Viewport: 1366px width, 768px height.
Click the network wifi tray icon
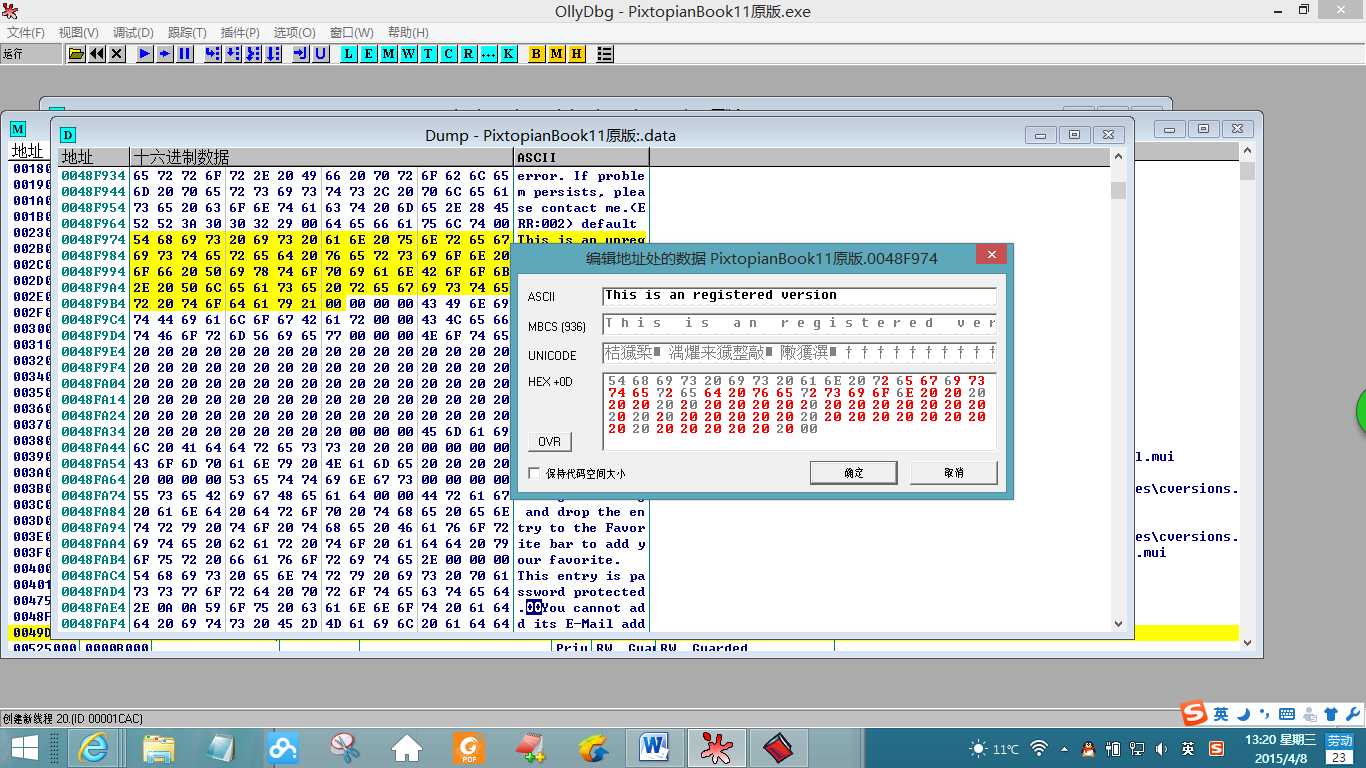1040,748
